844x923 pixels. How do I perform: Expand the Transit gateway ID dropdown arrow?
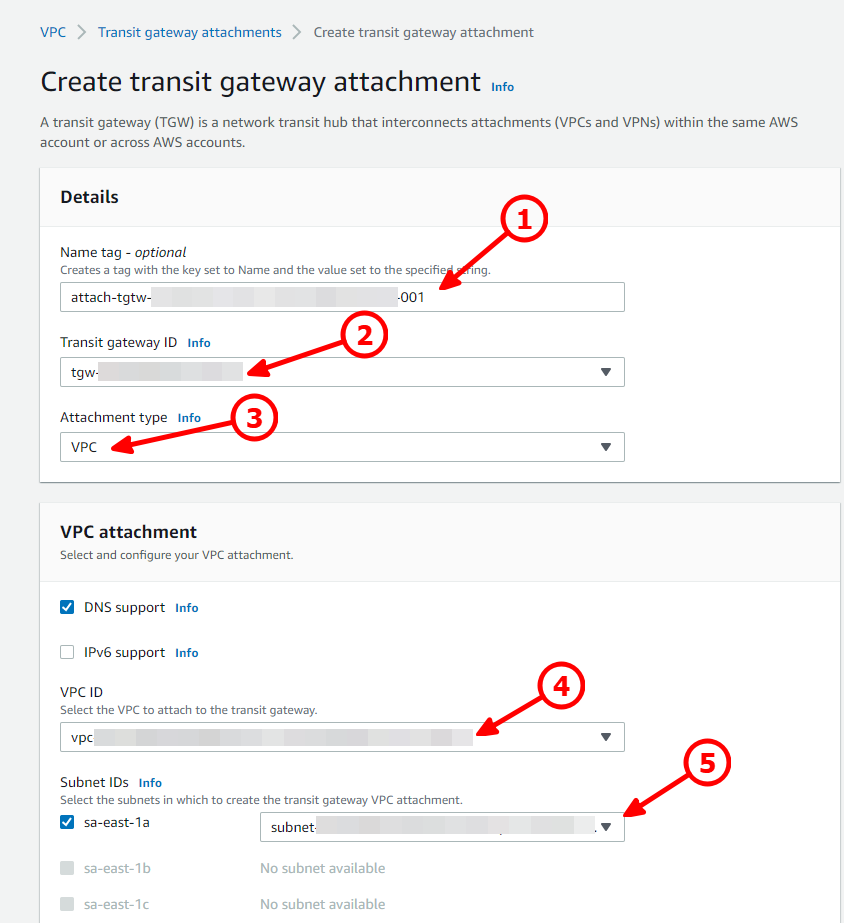click(606, 372)
